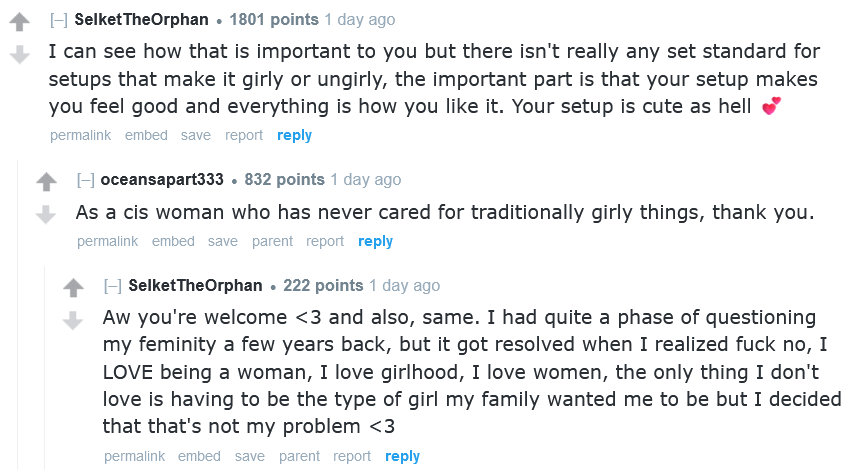Open the "1 day ago" timestamp on oceansapart333's comment
852x470 pixels.
[365, 180]
